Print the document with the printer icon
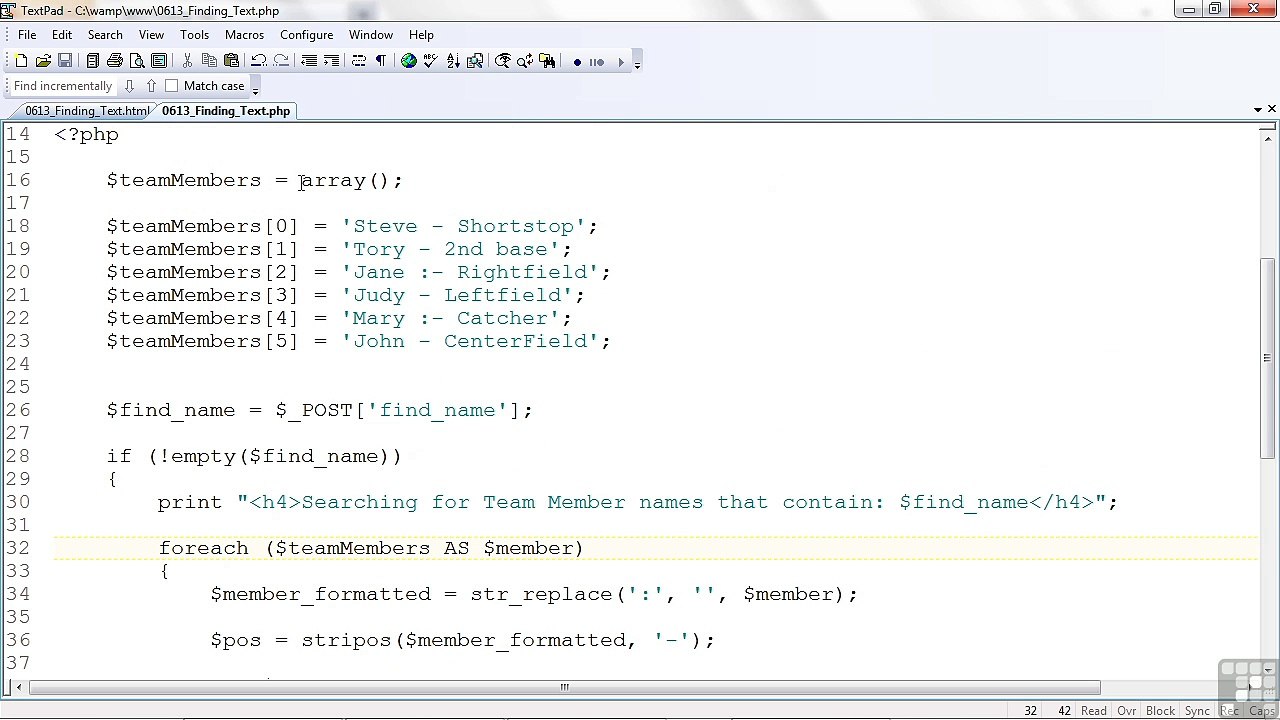 point(114,61)
